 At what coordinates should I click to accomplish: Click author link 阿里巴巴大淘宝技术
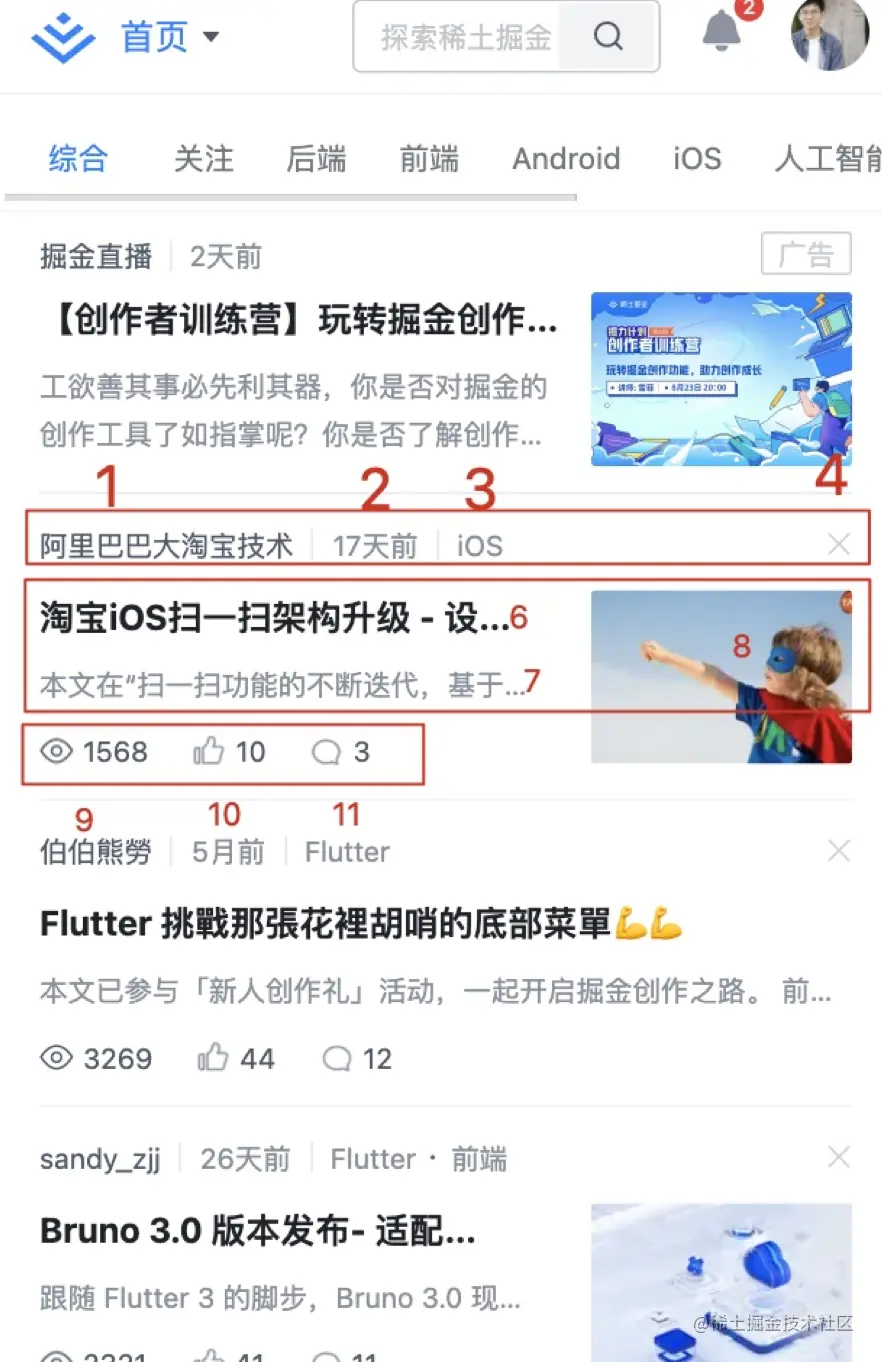[166, 546]
